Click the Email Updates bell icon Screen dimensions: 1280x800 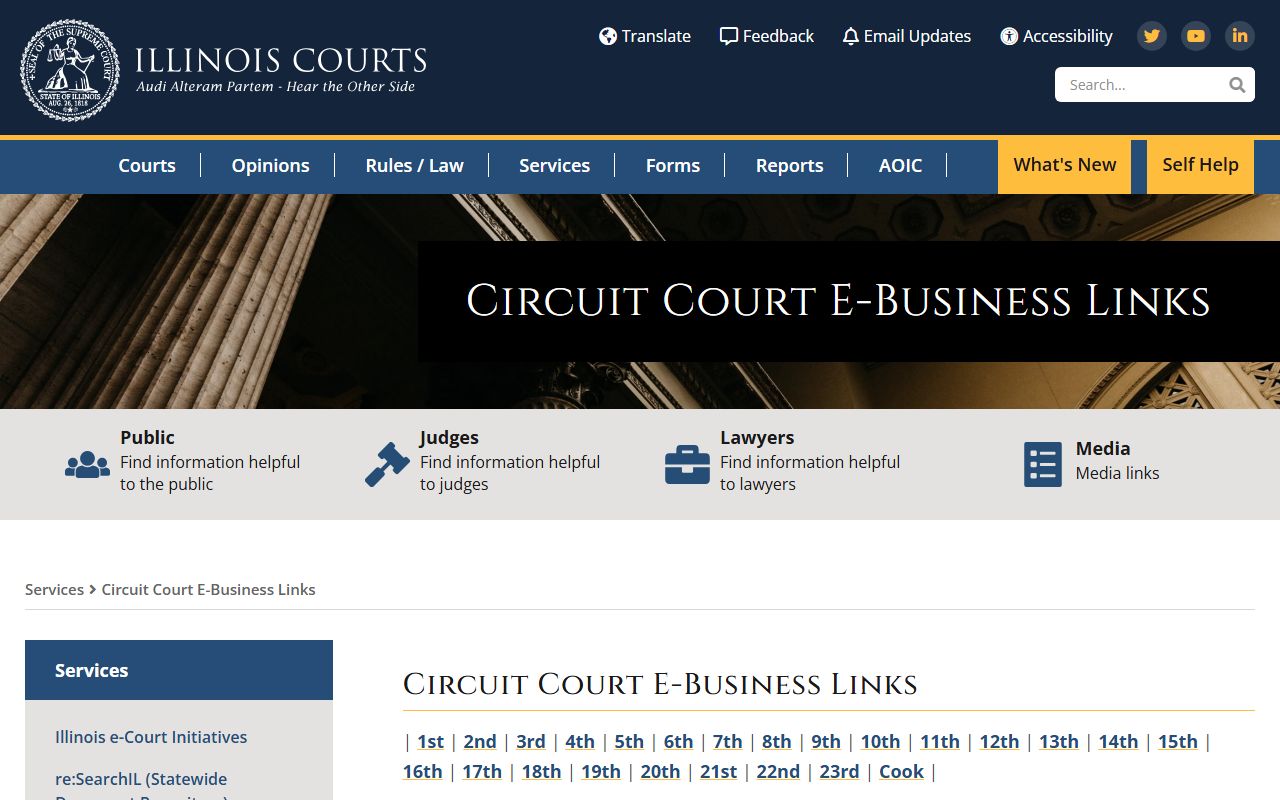pos(851,37)
